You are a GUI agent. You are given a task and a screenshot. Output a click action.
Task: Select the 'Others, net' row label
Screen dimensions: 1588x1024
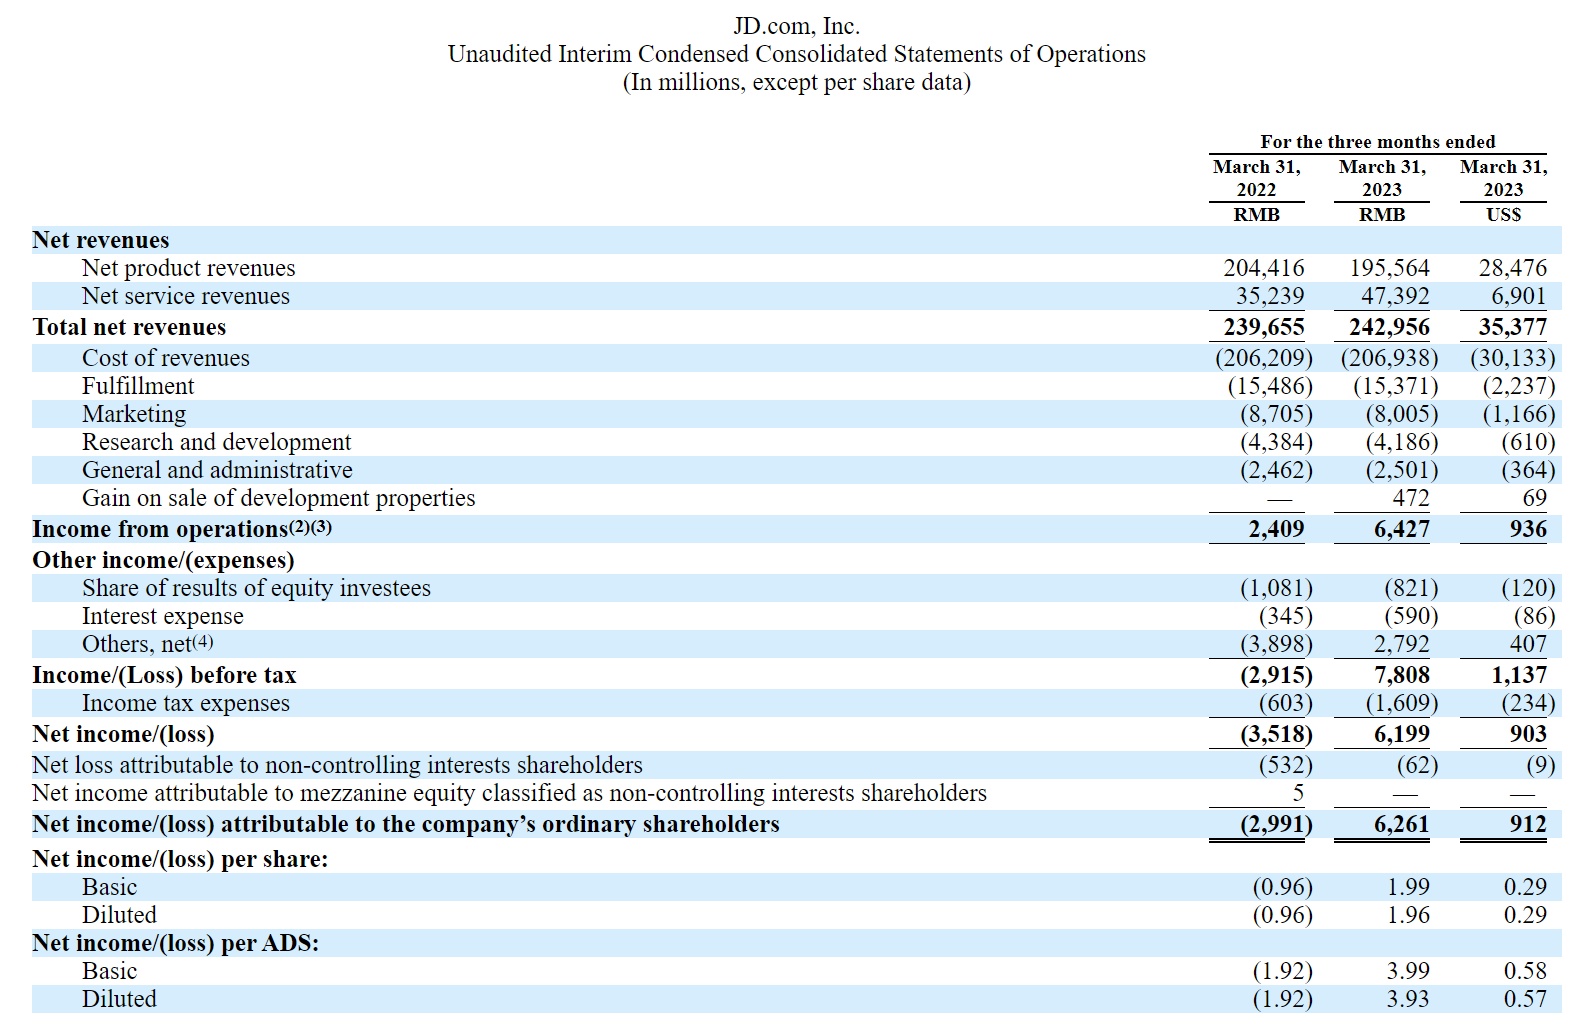(x=147, y=644)
